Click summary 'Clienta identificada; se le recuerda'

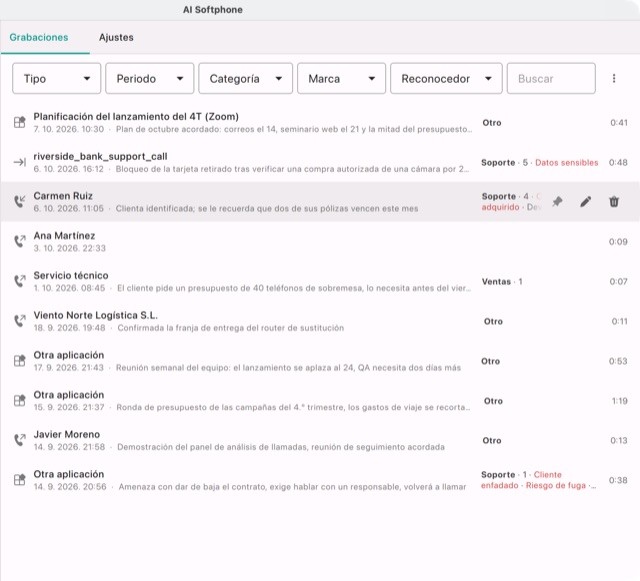[267, 209]
